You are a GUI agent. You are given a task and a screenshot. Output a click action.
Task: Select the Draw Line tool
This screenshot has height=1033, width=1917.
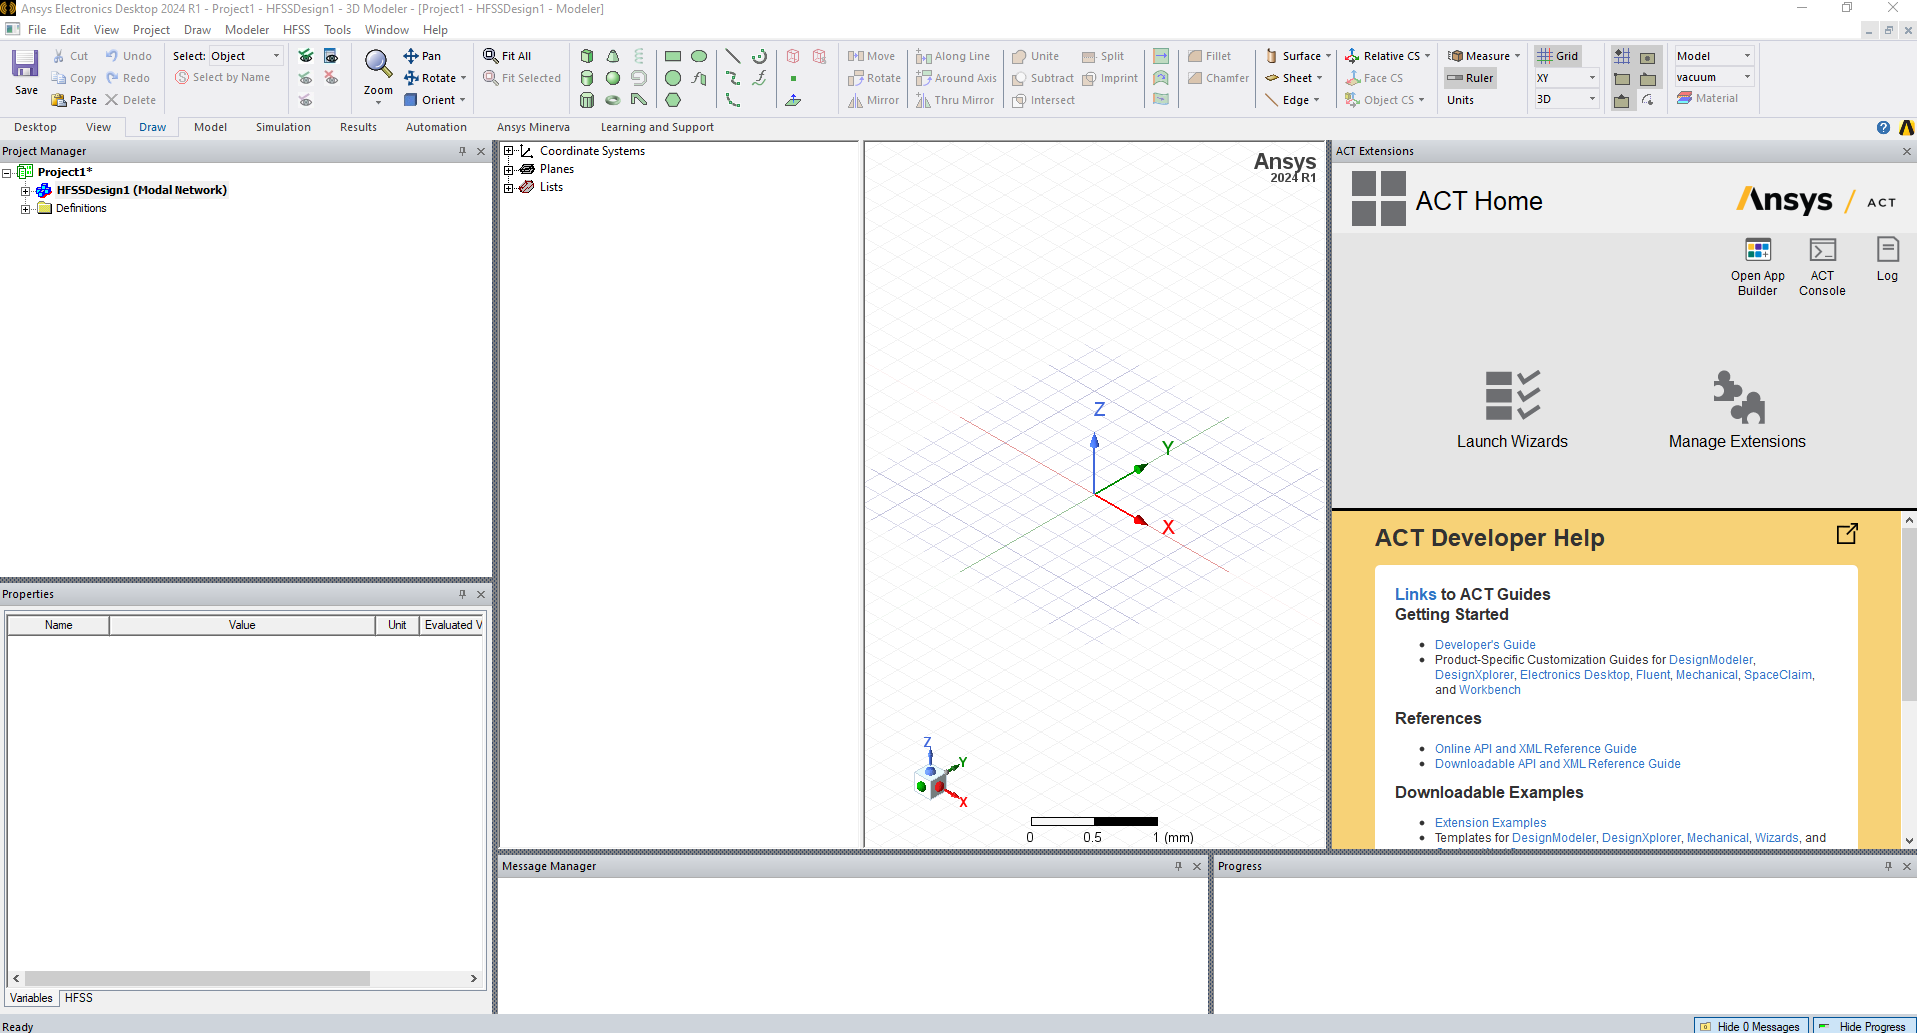733,56
